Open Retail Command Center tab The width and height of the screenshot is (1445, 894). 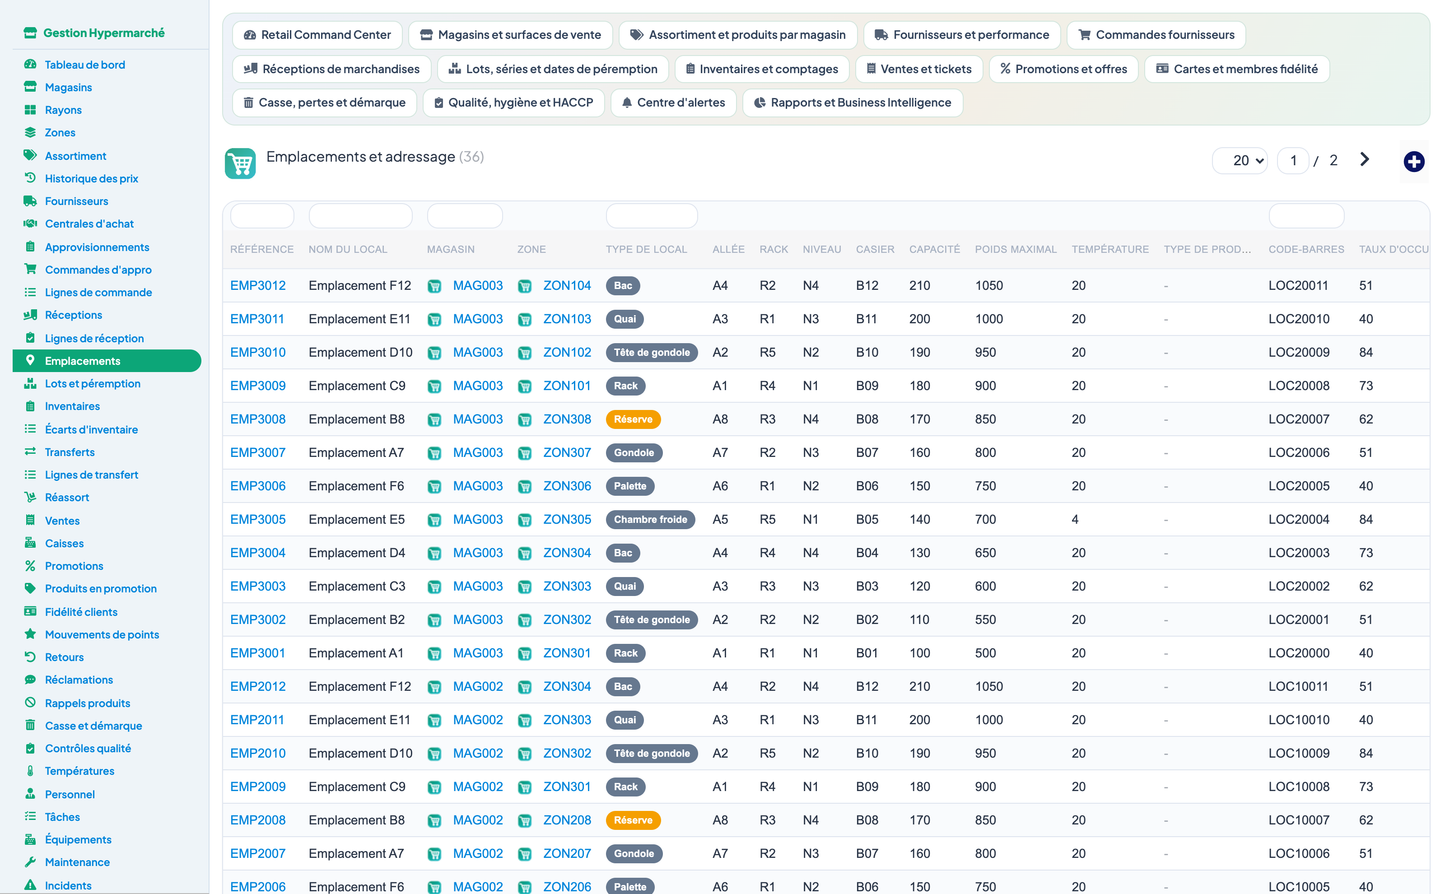(x=317, y=35)
